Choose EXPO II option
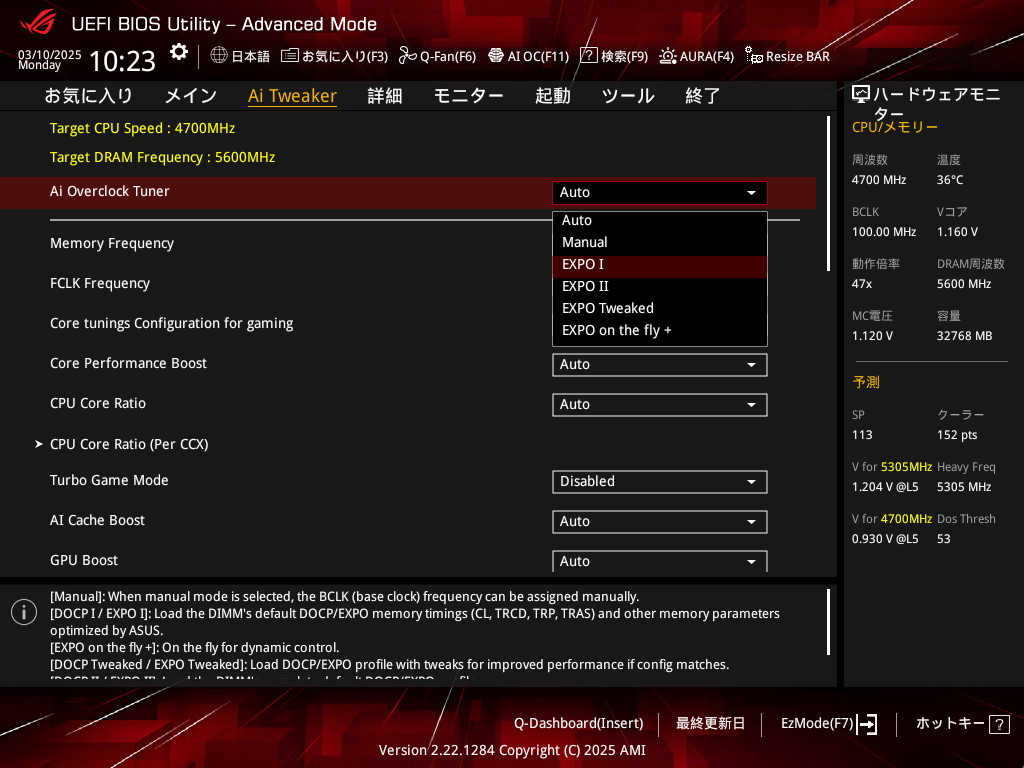The image size is (1024, 768). [660, 286]
